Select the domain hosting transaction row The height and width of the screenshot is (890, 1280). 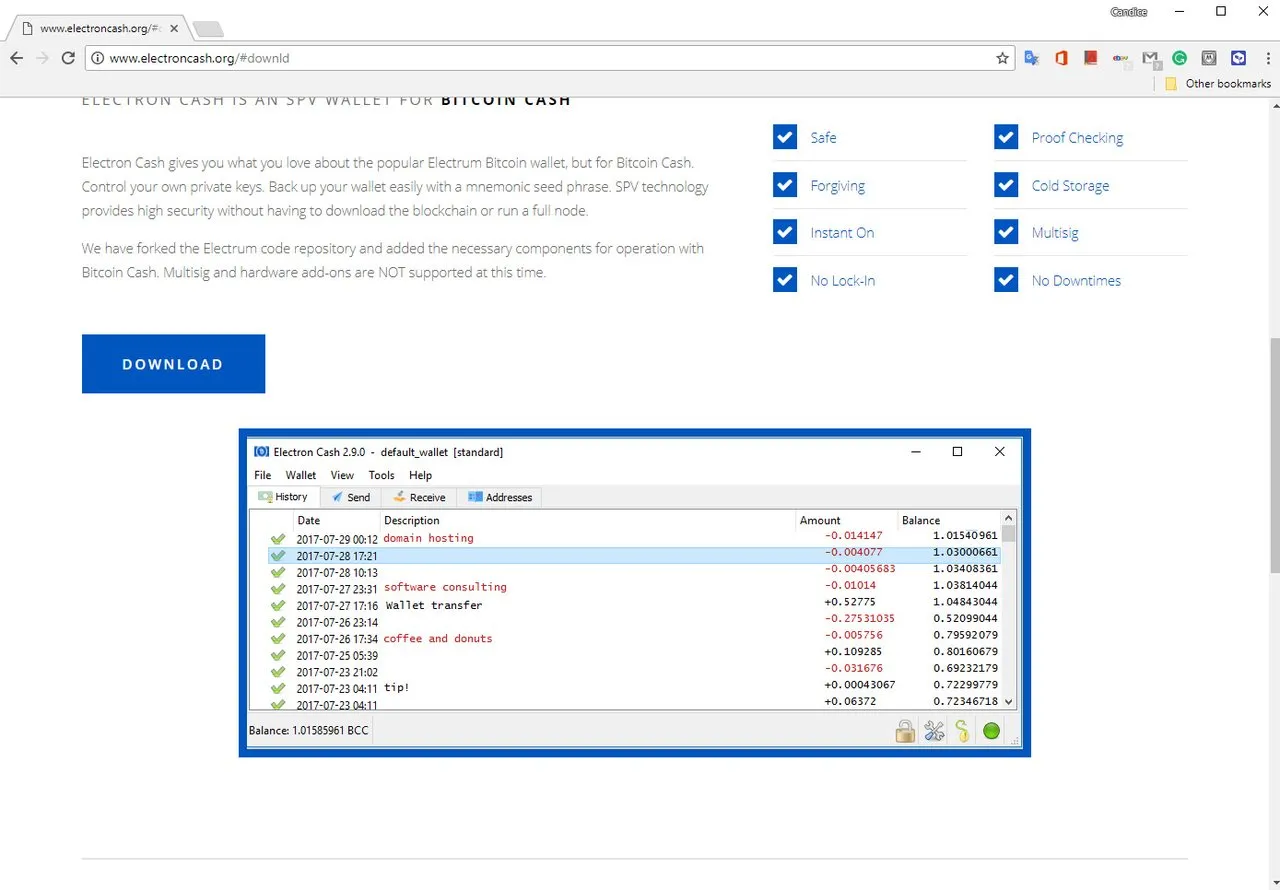(634, 538)
